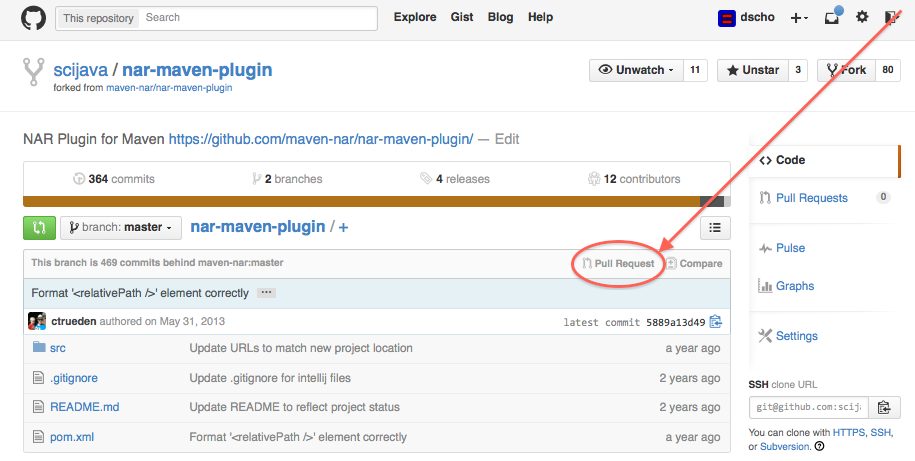Image resolution: width=915 pixels, height=461 pixels.
Task: Expand the branch: master dropdown
Action: click(x=121, y=228)
